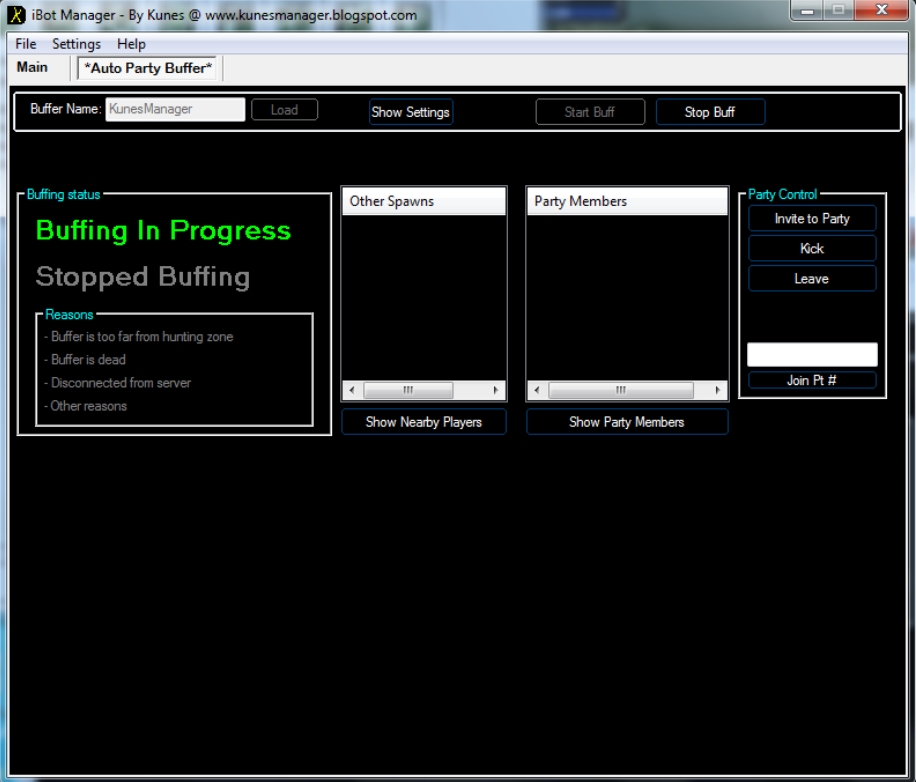The width and height of the screenshot is (916, 782).
Task: Open the Help menu
Action: (131, 44)
